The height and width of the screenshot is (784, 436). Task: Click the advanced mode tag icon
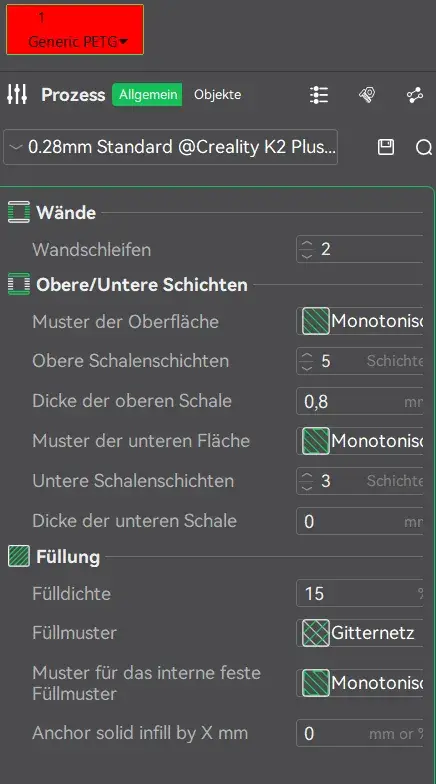pos(367,94)
